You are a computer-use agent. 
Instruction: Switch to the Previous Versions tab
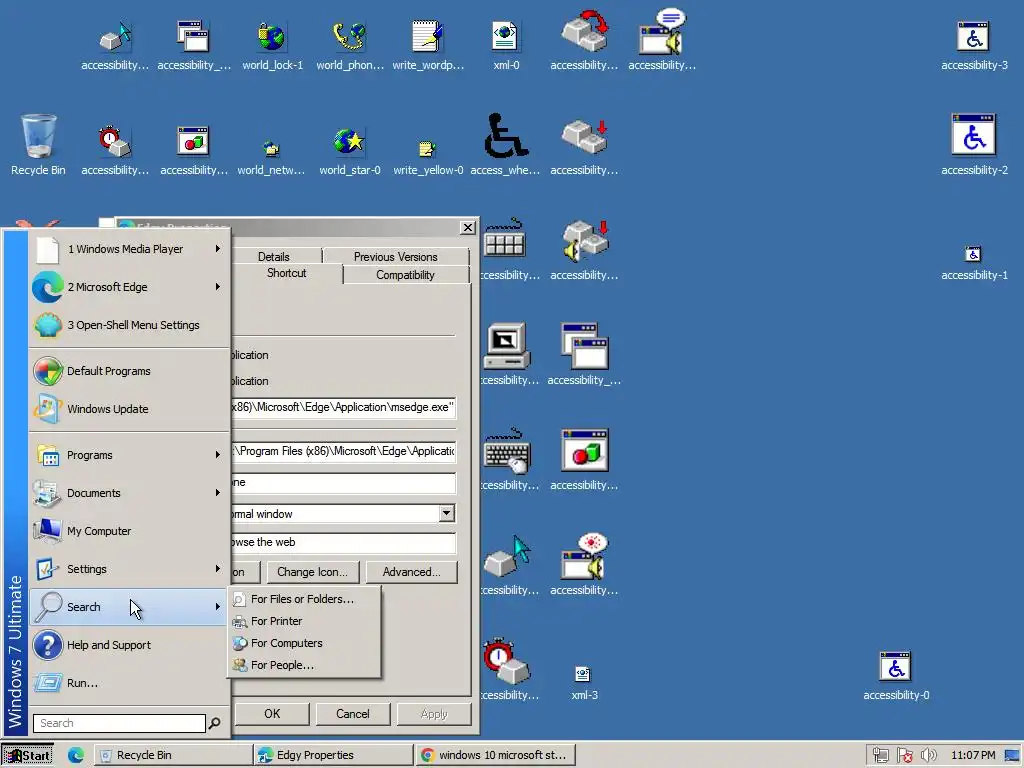396,257
